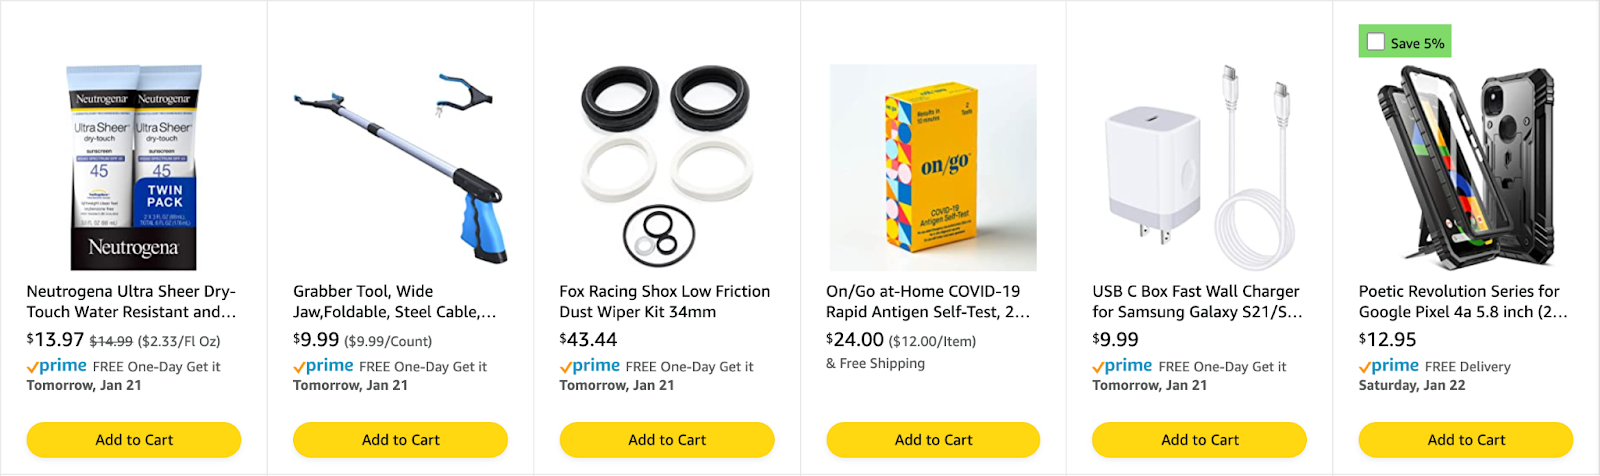Add the Grabber Tool to cart
This screenshot has width=1600, height=476.
pos(400,440)
